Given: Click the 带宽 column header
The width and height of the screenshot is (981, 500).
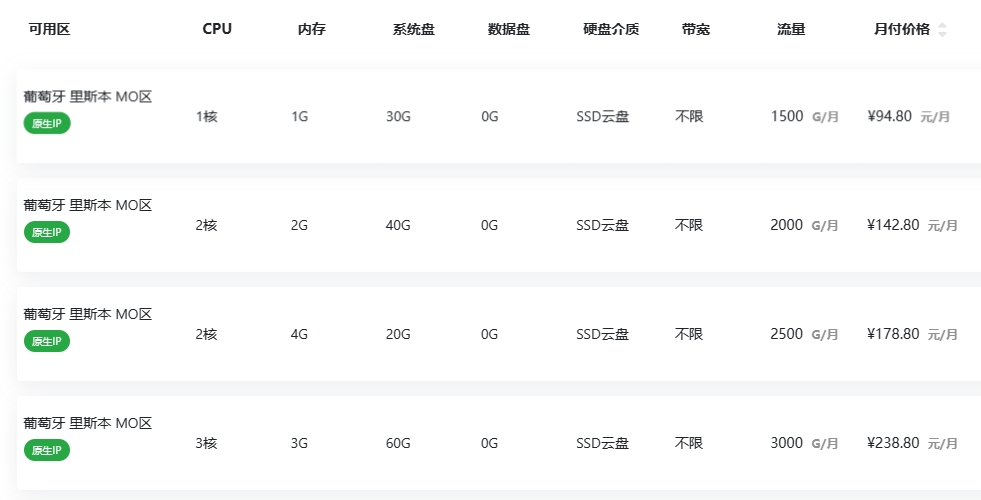Looking at the screenshot, I should click(x=696, y=29).
